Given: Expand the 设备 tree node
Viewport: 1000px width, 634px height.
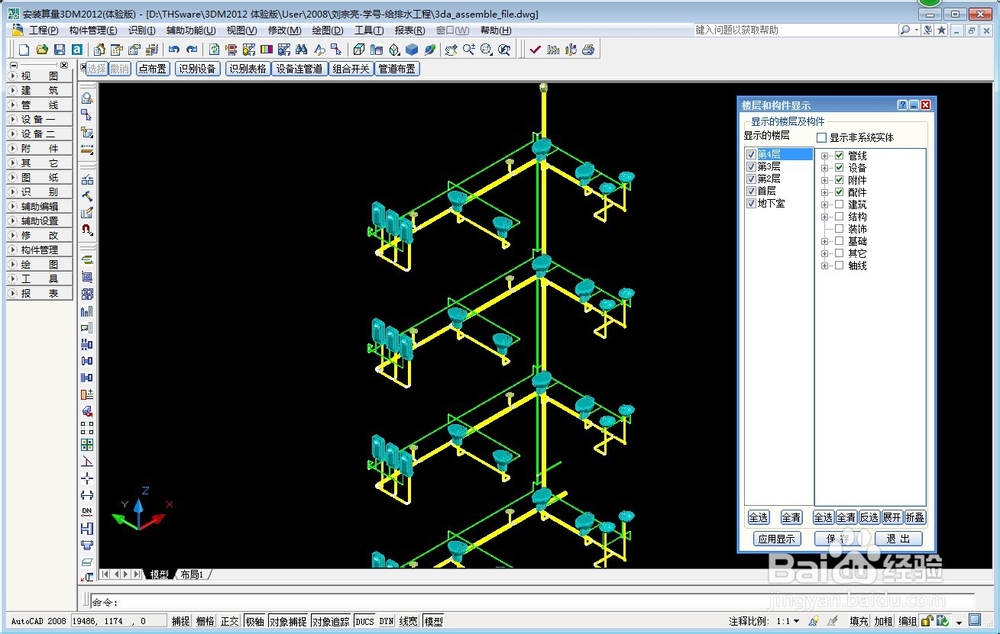Looking at the screenshot, I should [x=825, y=168].
